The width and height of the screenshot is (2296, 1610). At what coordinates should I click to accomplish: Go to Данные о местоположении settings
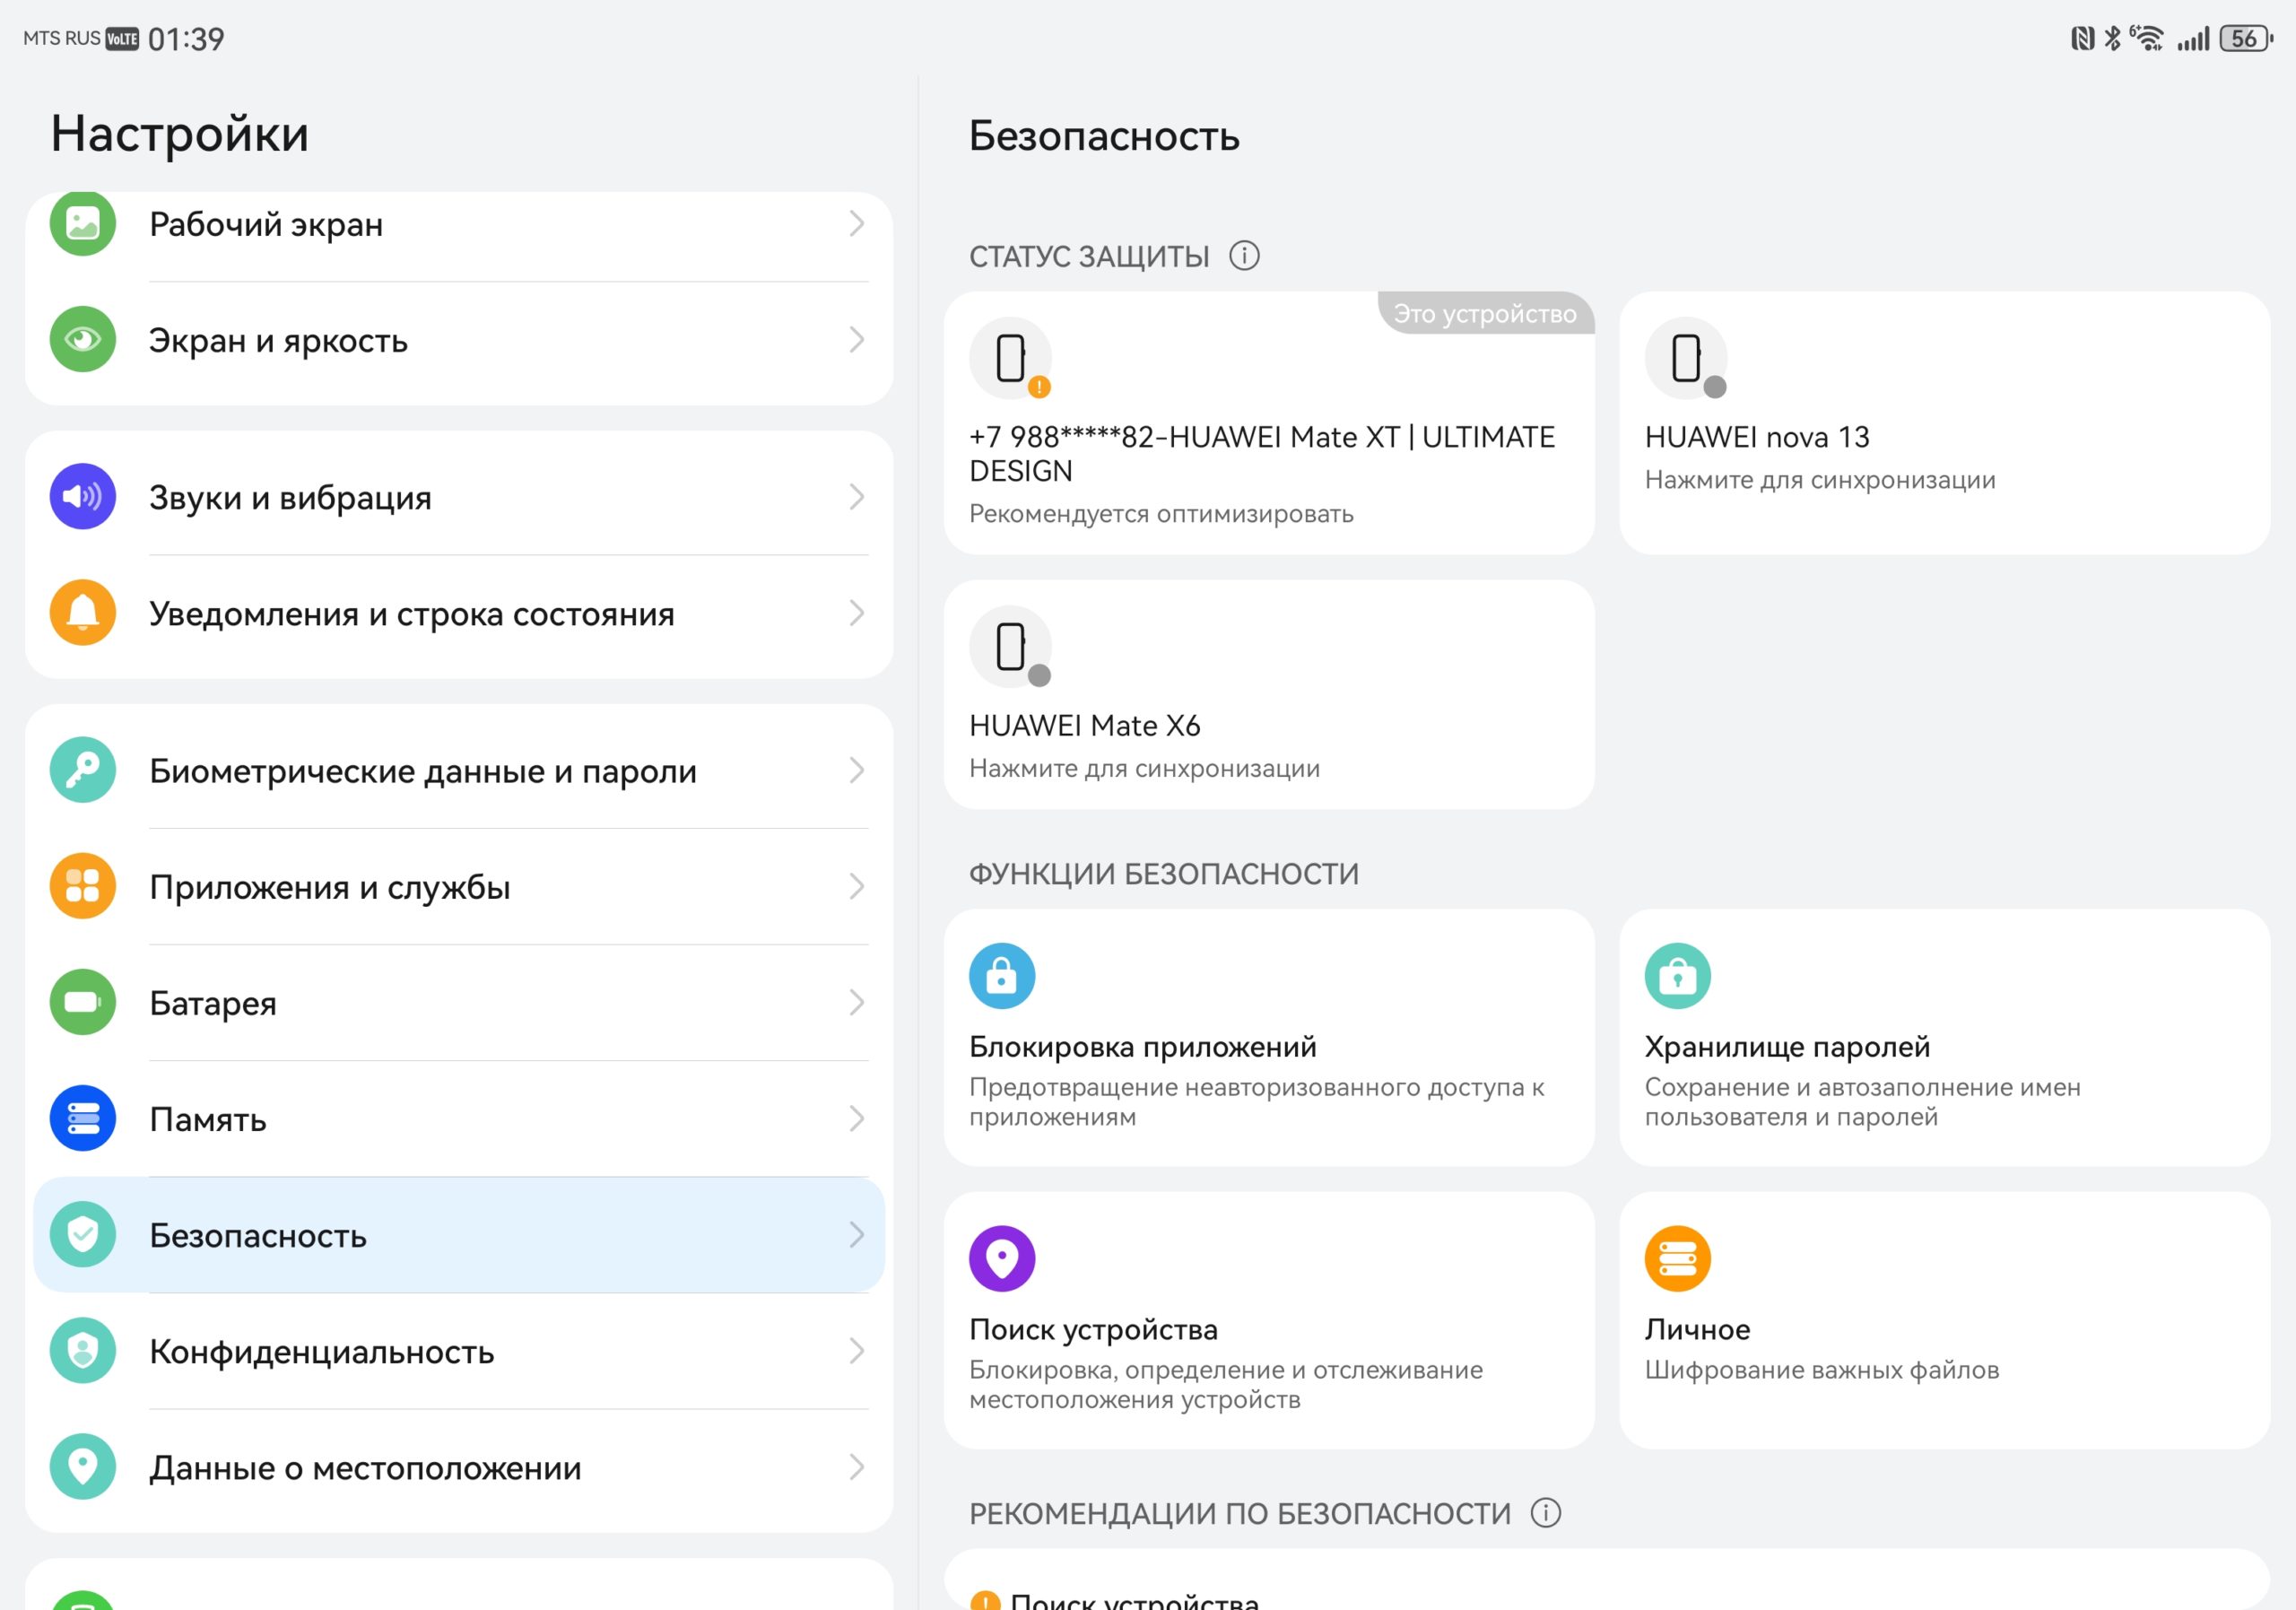[459, 1467]
